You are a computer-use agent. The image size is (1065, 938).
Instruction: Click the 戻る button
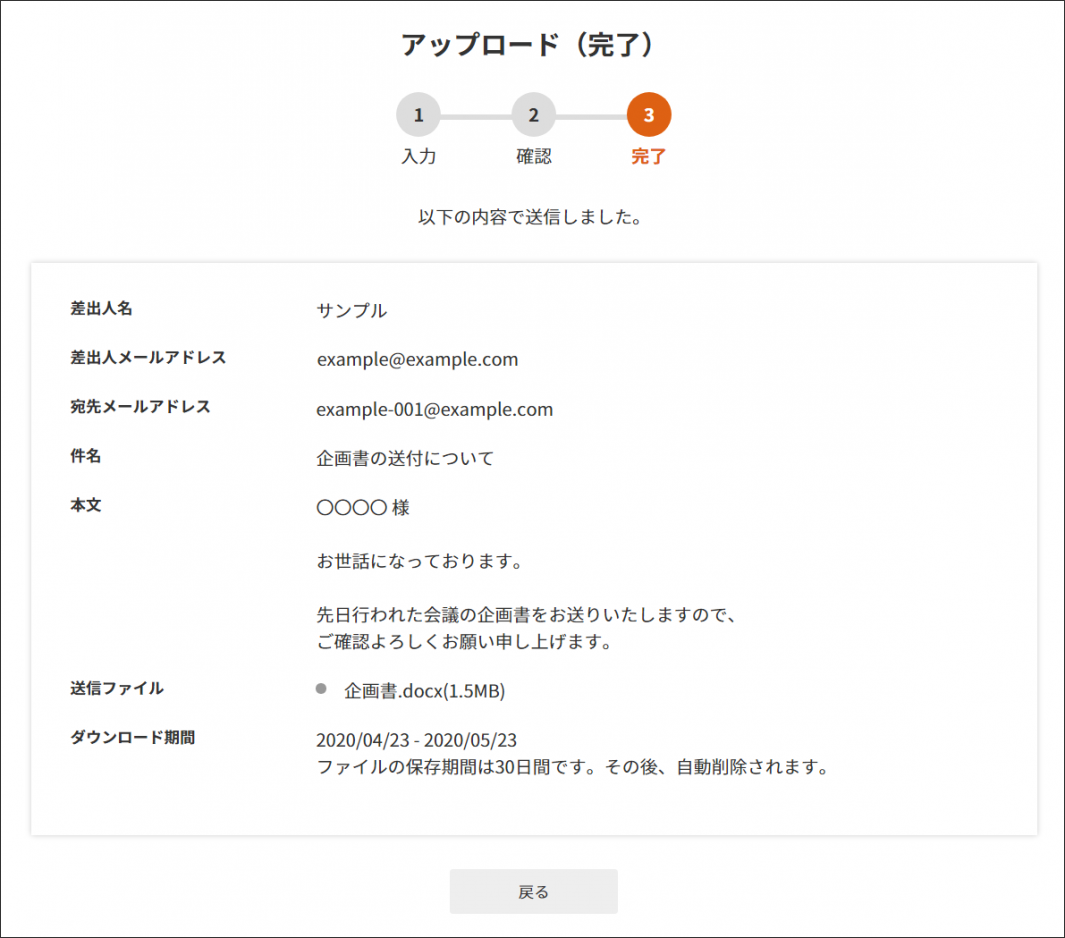click(x=533, y=891)
